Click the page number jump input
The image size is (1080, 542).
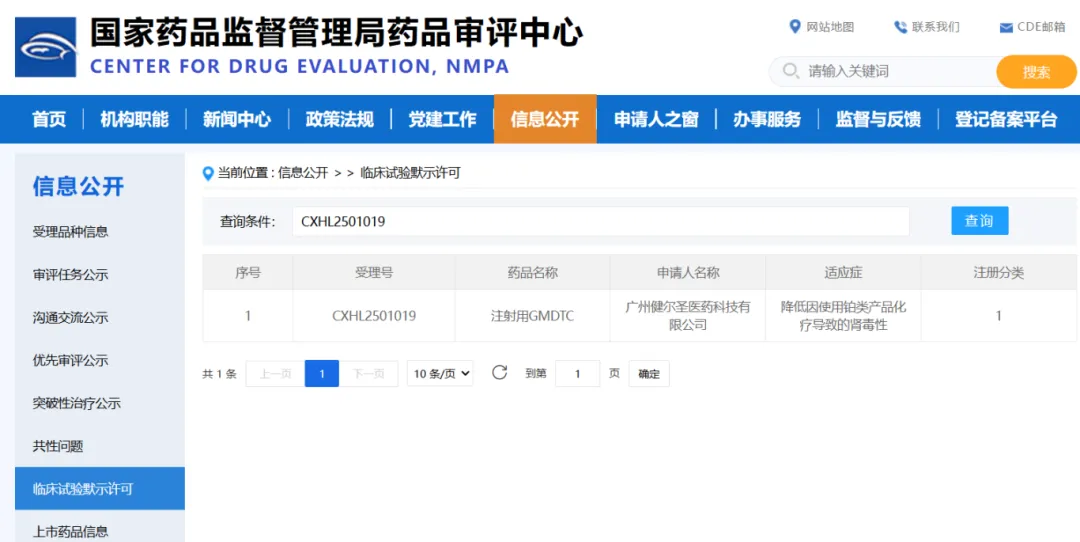[x=577, y=374]
